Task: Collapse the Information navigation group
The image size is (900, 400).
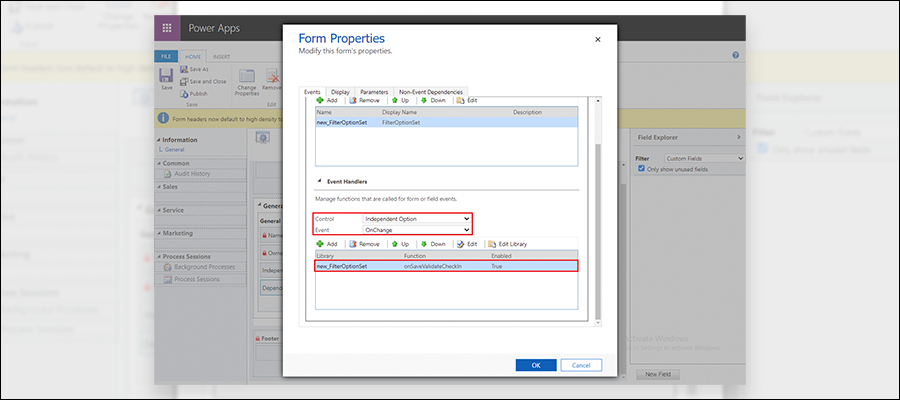Action: 159,139
